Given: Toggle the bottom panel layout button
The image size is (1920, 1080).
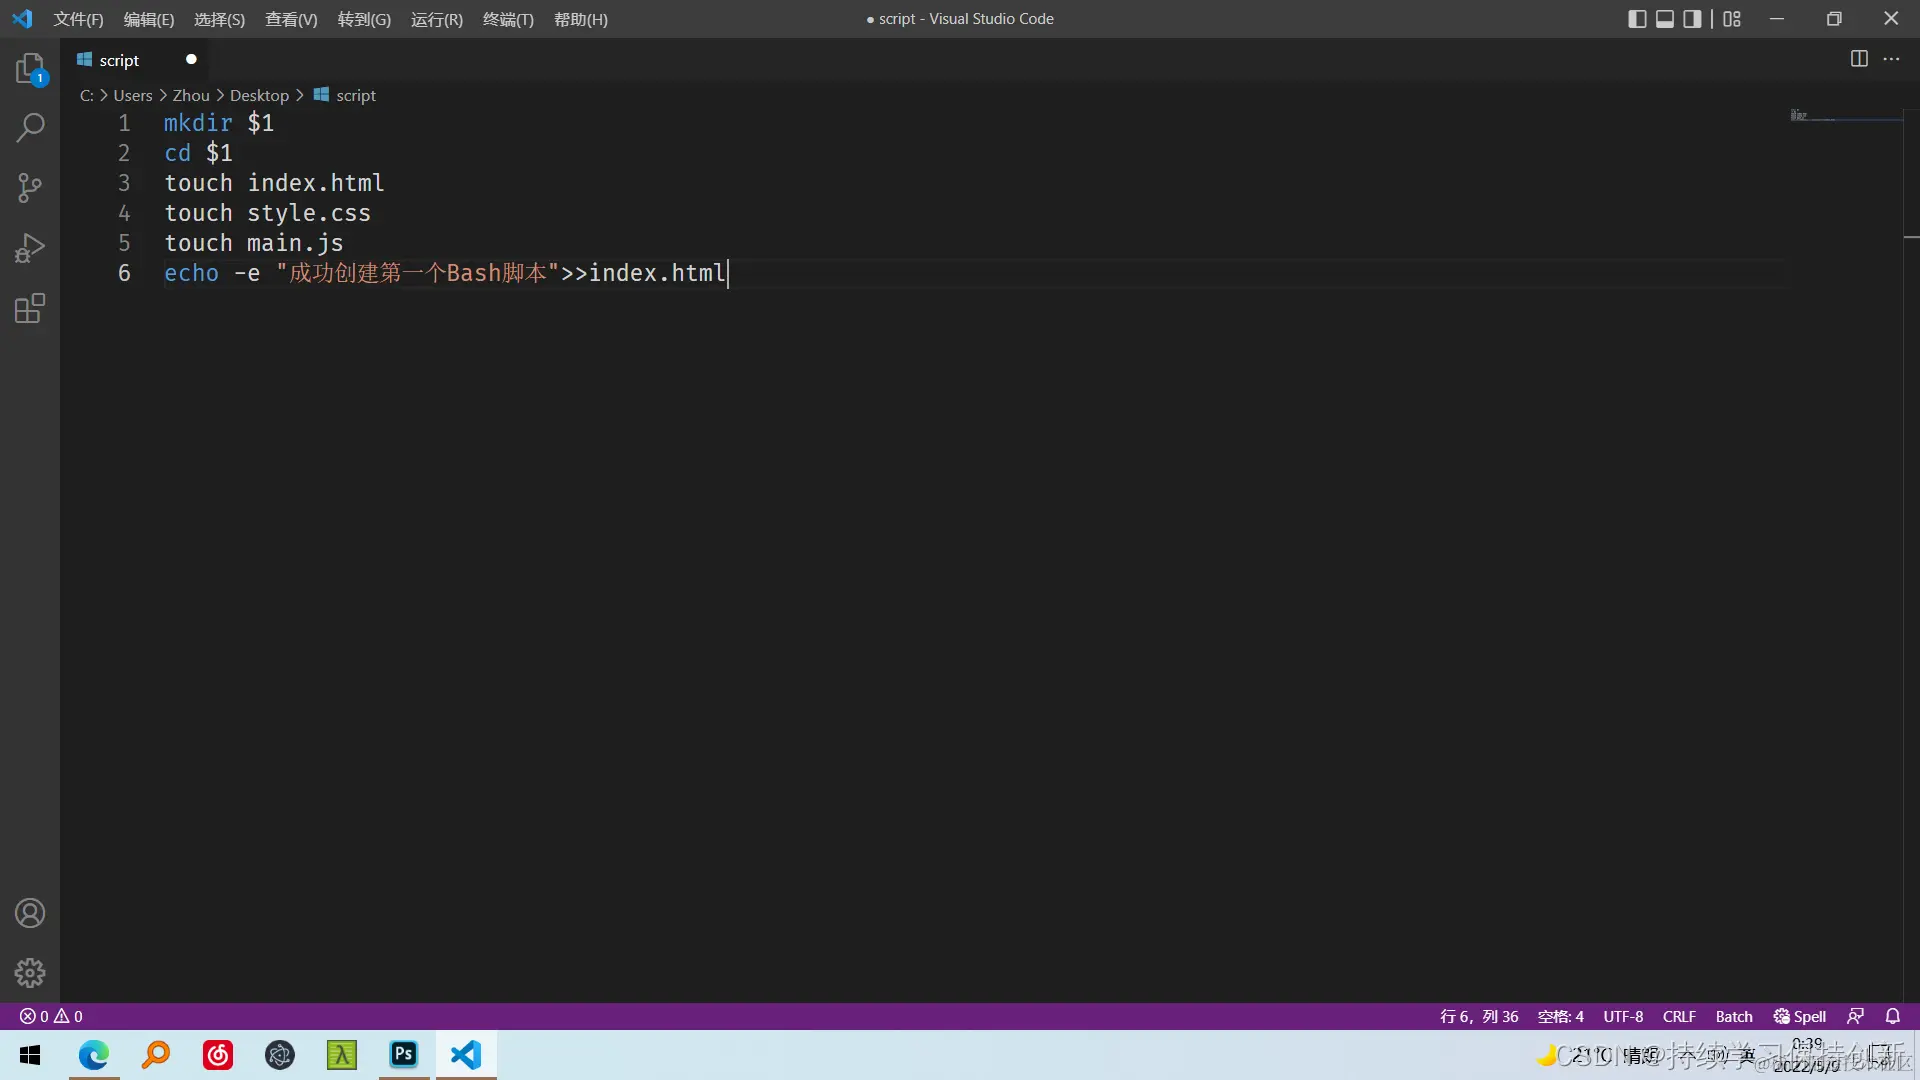Looking at the screenshot, I should [1665, 19].
